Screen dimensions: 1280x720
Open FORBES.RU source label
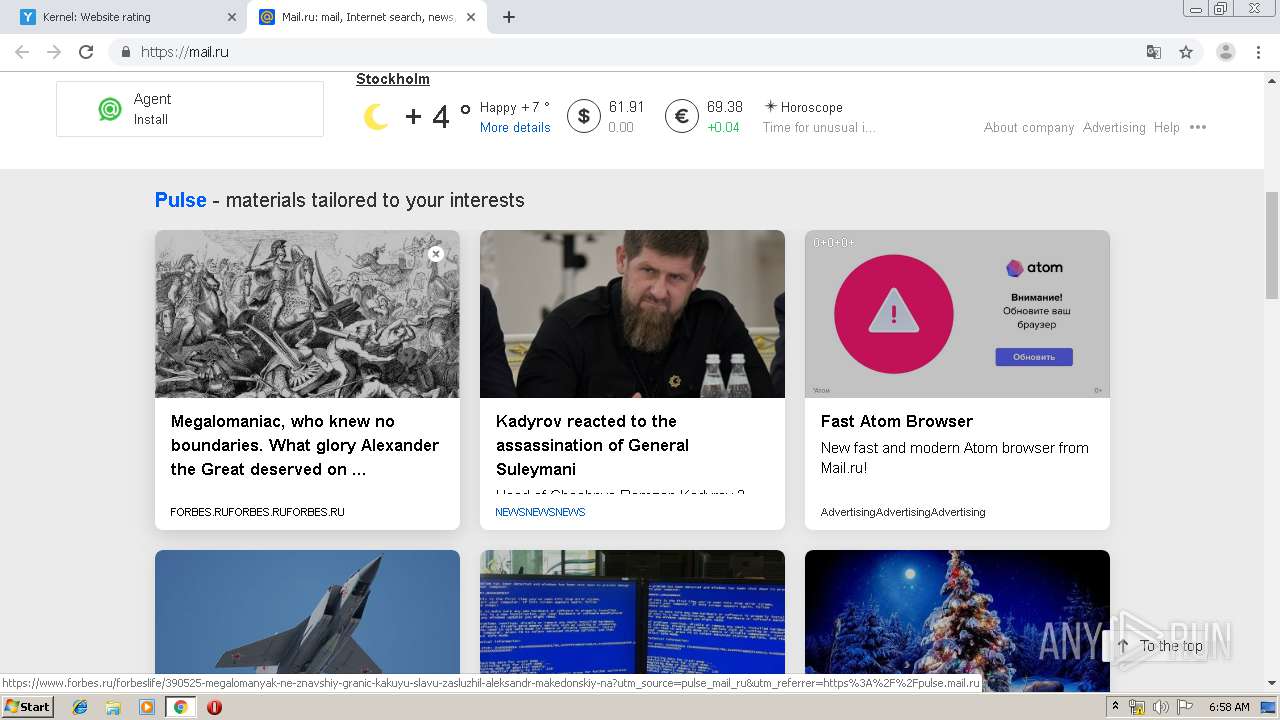tap(257, 512)
